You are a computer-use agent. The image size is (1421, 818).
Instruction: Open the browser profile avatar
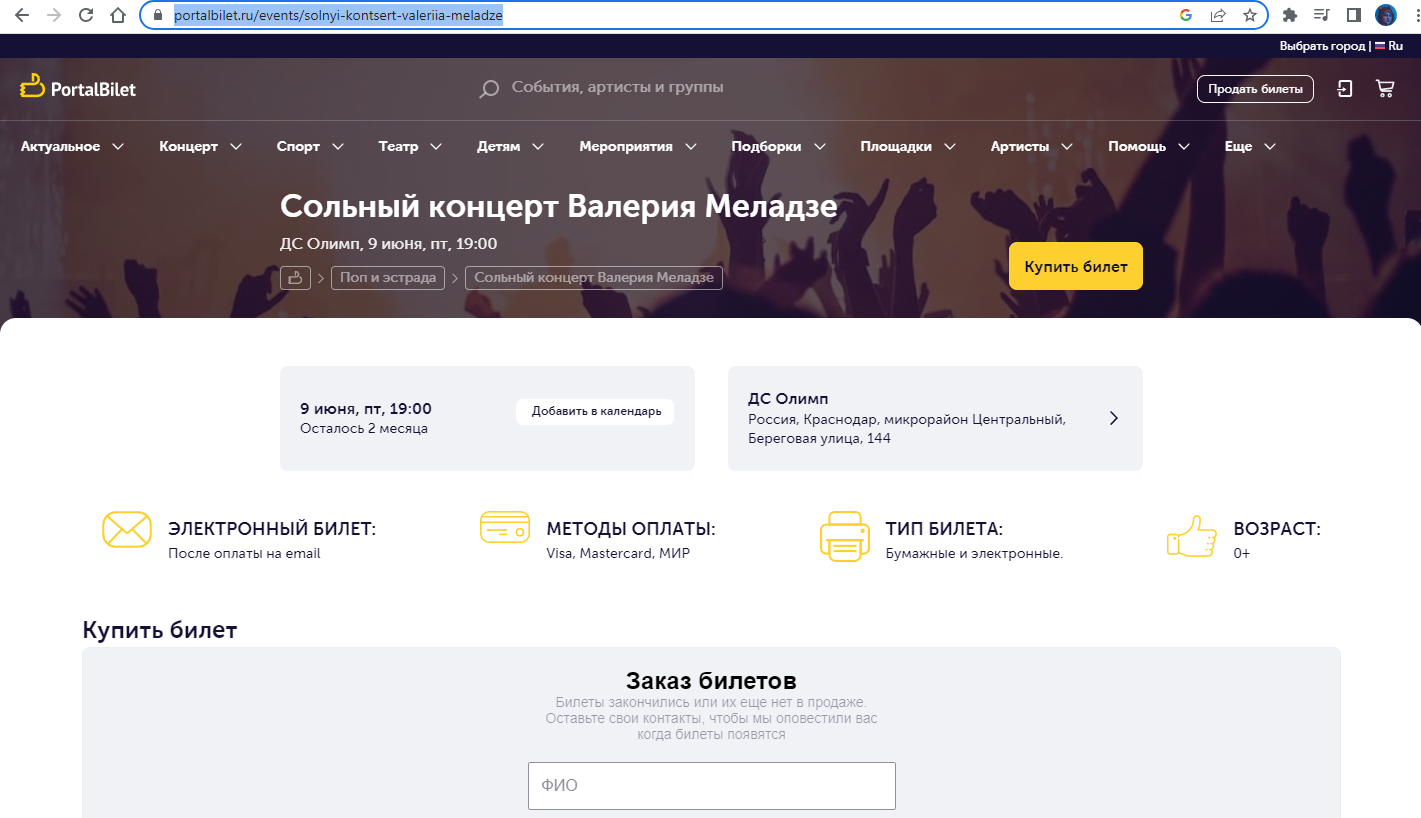pyautogui.click(x=1386, y=15)
